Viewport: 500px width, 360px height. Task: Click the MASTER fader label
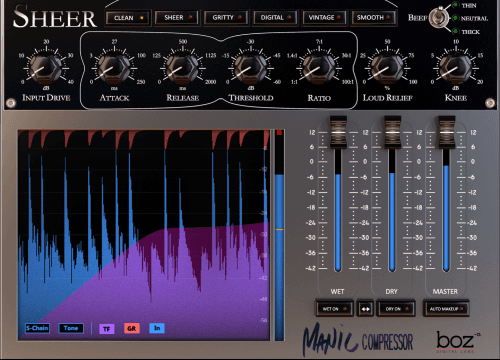[x=445, y=291]
